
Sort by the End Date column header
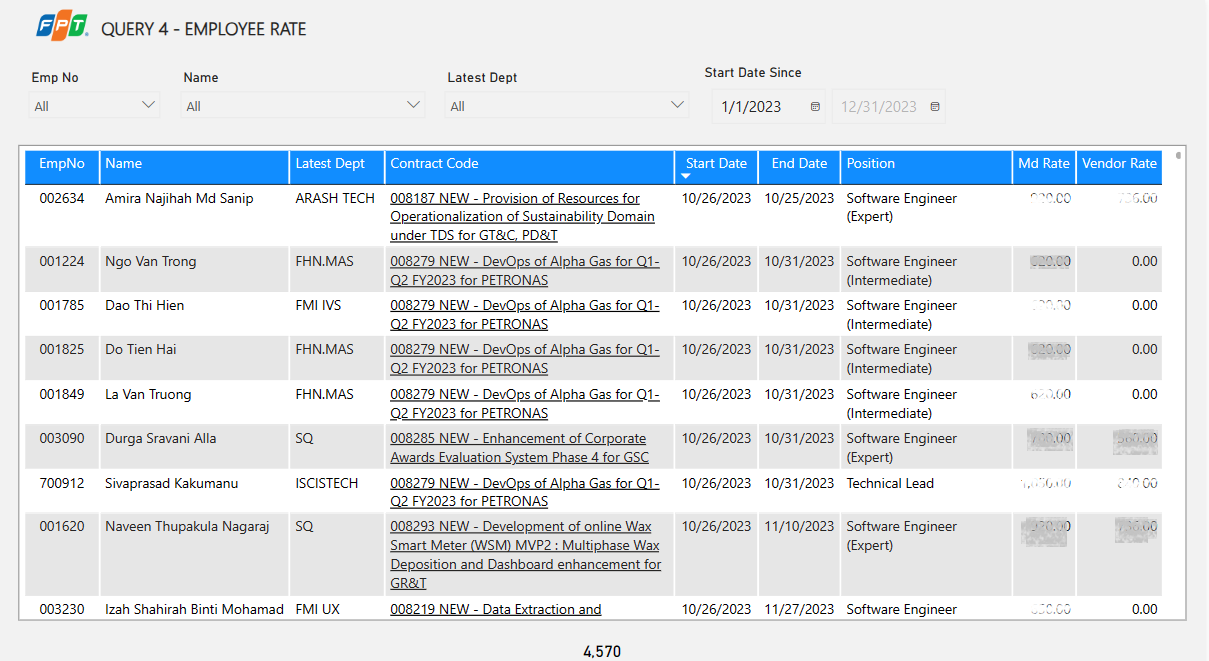[799, 164]
